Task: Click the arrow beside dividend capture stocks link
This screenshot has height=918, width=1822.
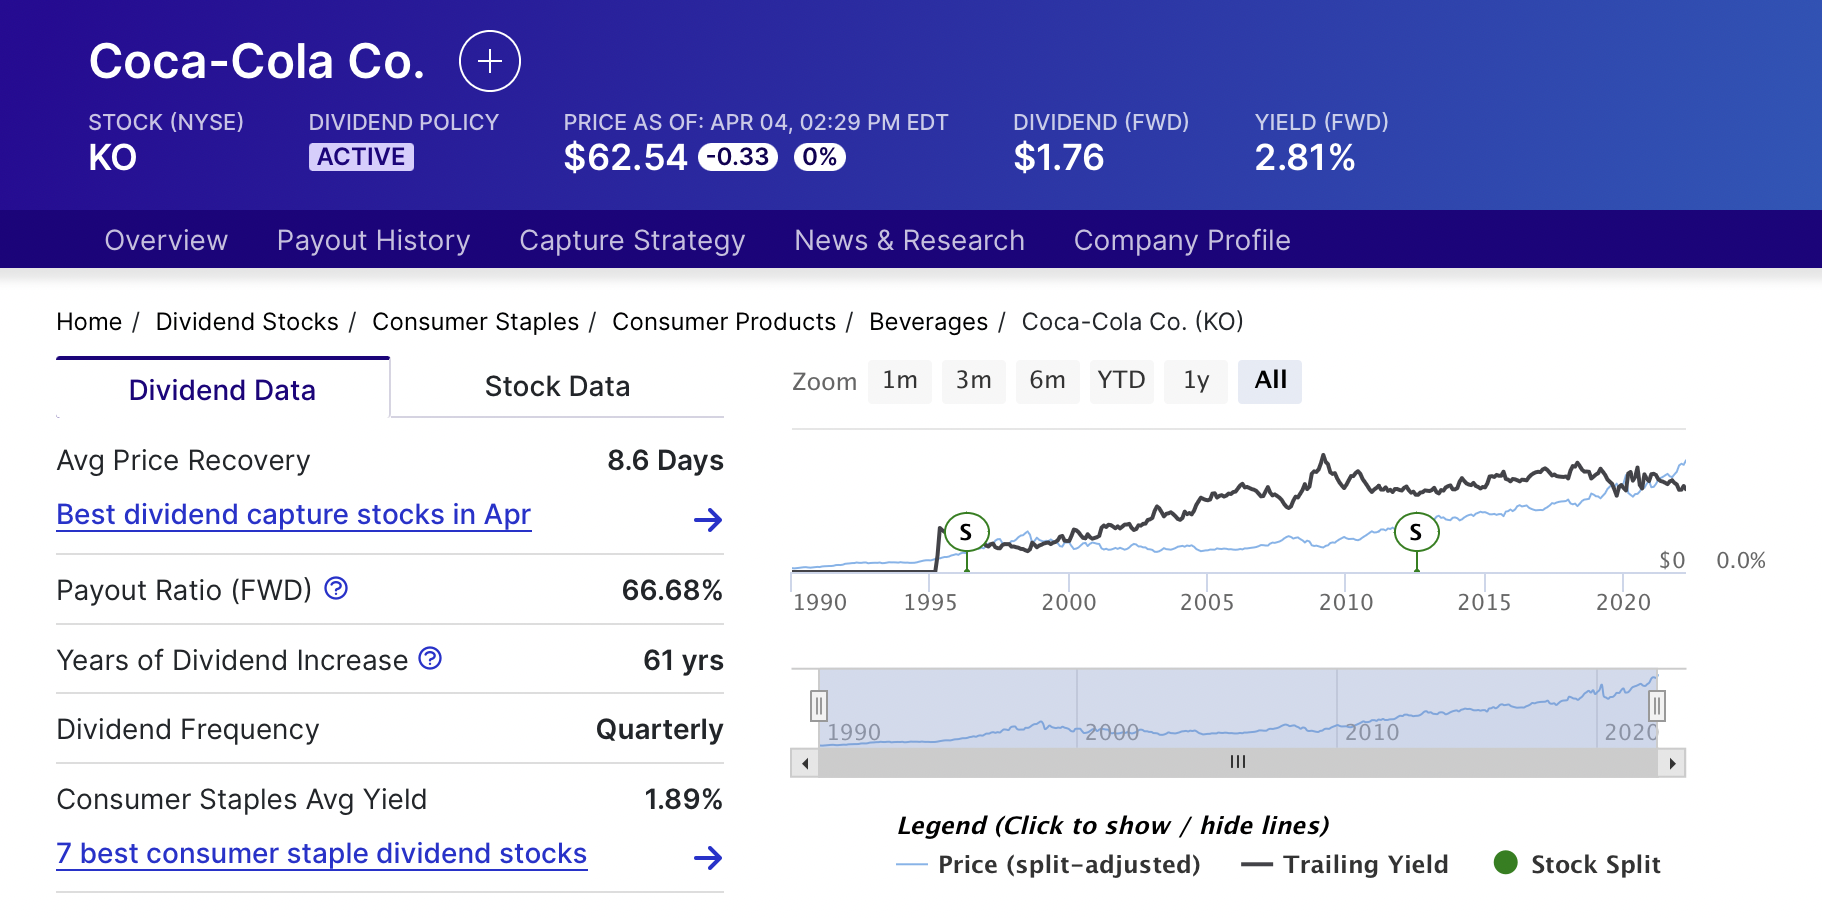Action: pyautogui.click(x=711, y=519)
